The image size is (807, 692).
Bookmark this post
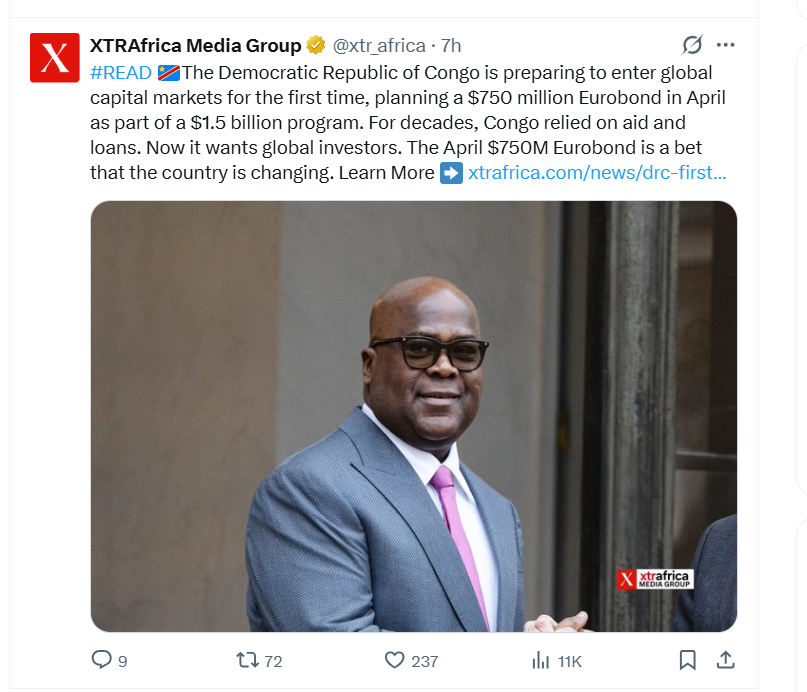pos(688,660)
